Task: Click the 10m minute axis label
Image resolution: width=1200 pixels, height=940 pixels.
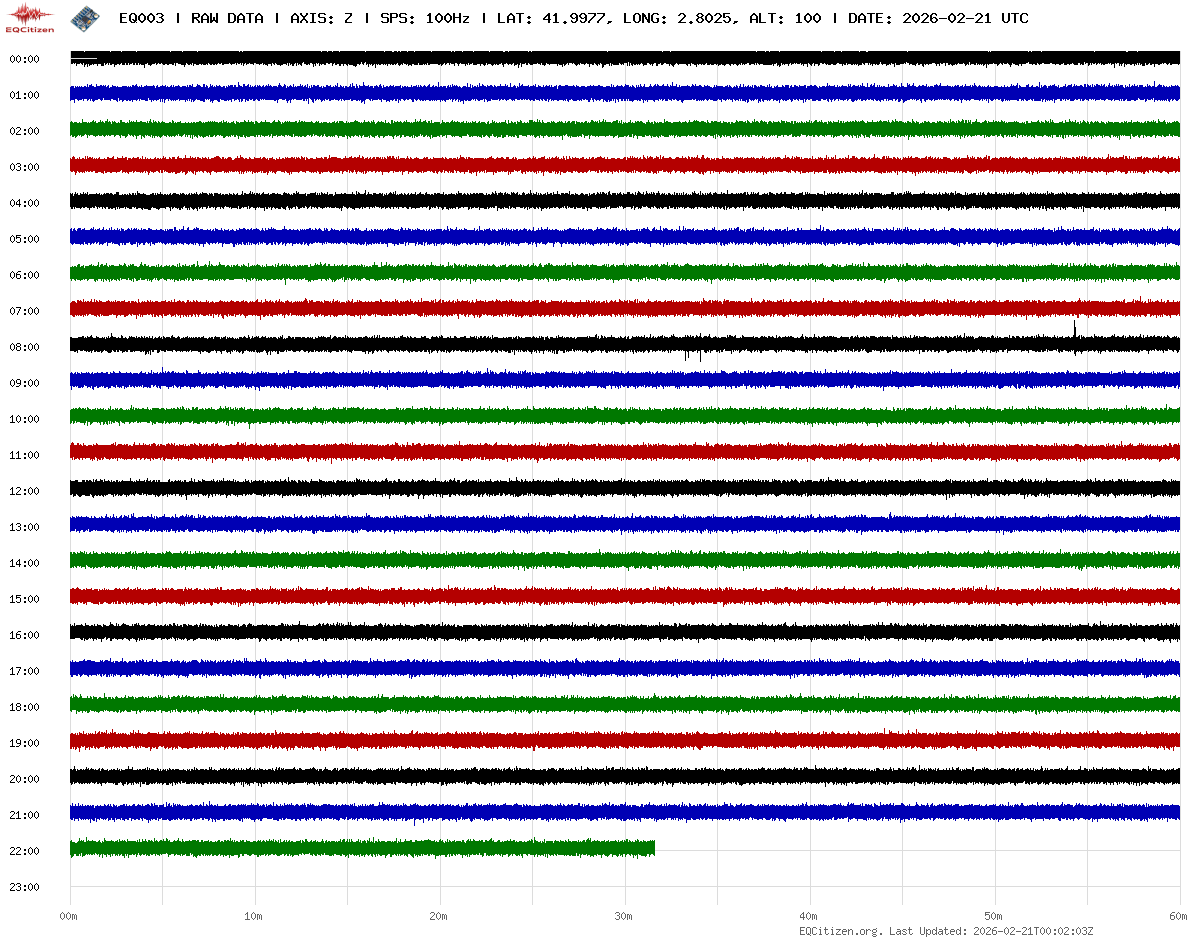Action: pyautogui.click(x=254, y=916)
